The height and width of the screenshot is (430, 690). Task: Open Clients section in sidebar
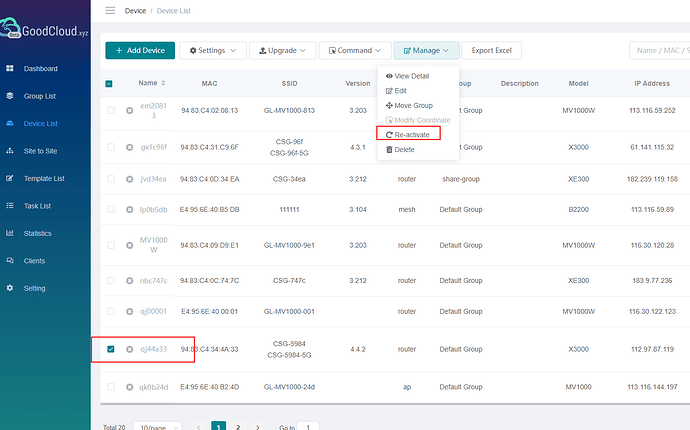pyautogui.click(x=34, y=260)
